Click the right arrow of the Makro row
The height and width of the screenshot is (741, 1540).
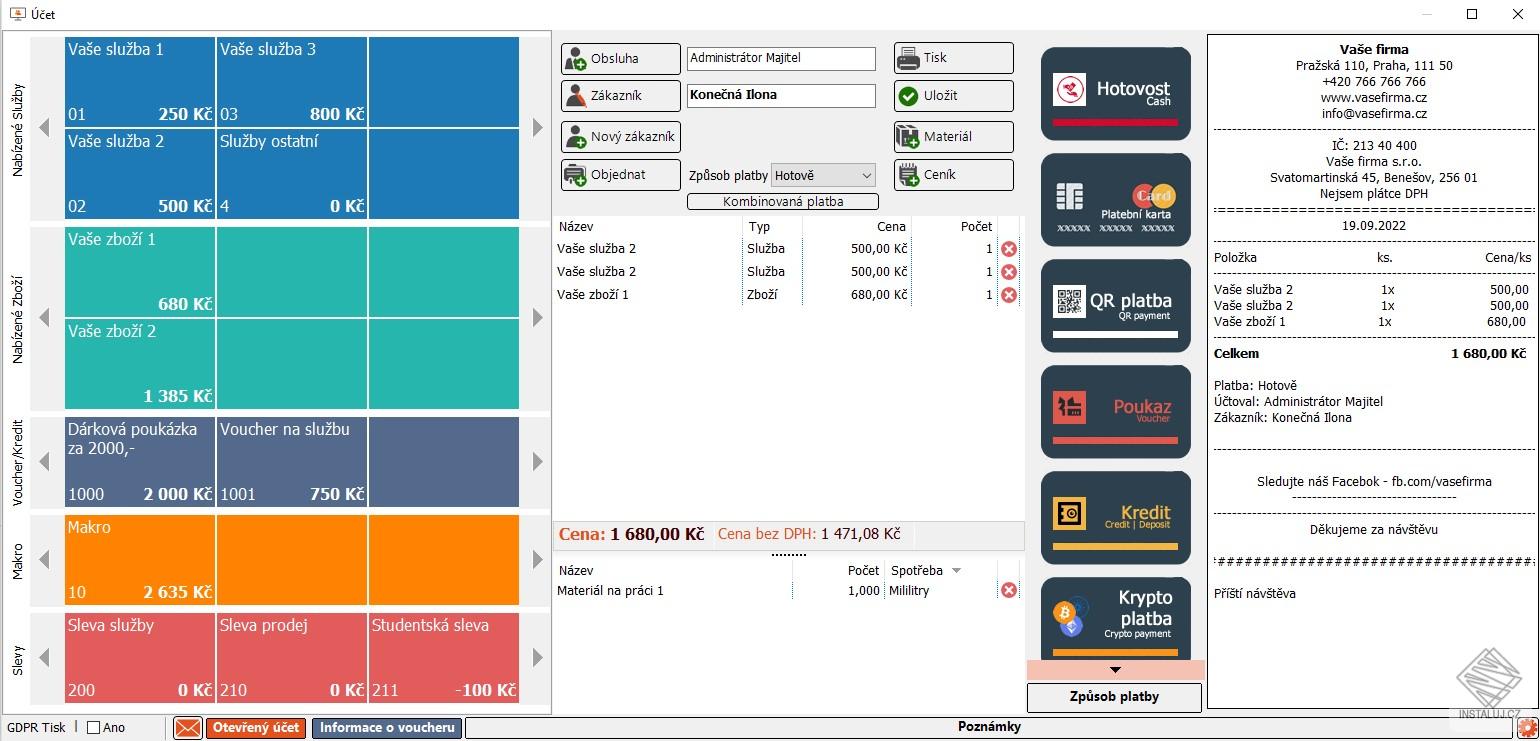537,560
